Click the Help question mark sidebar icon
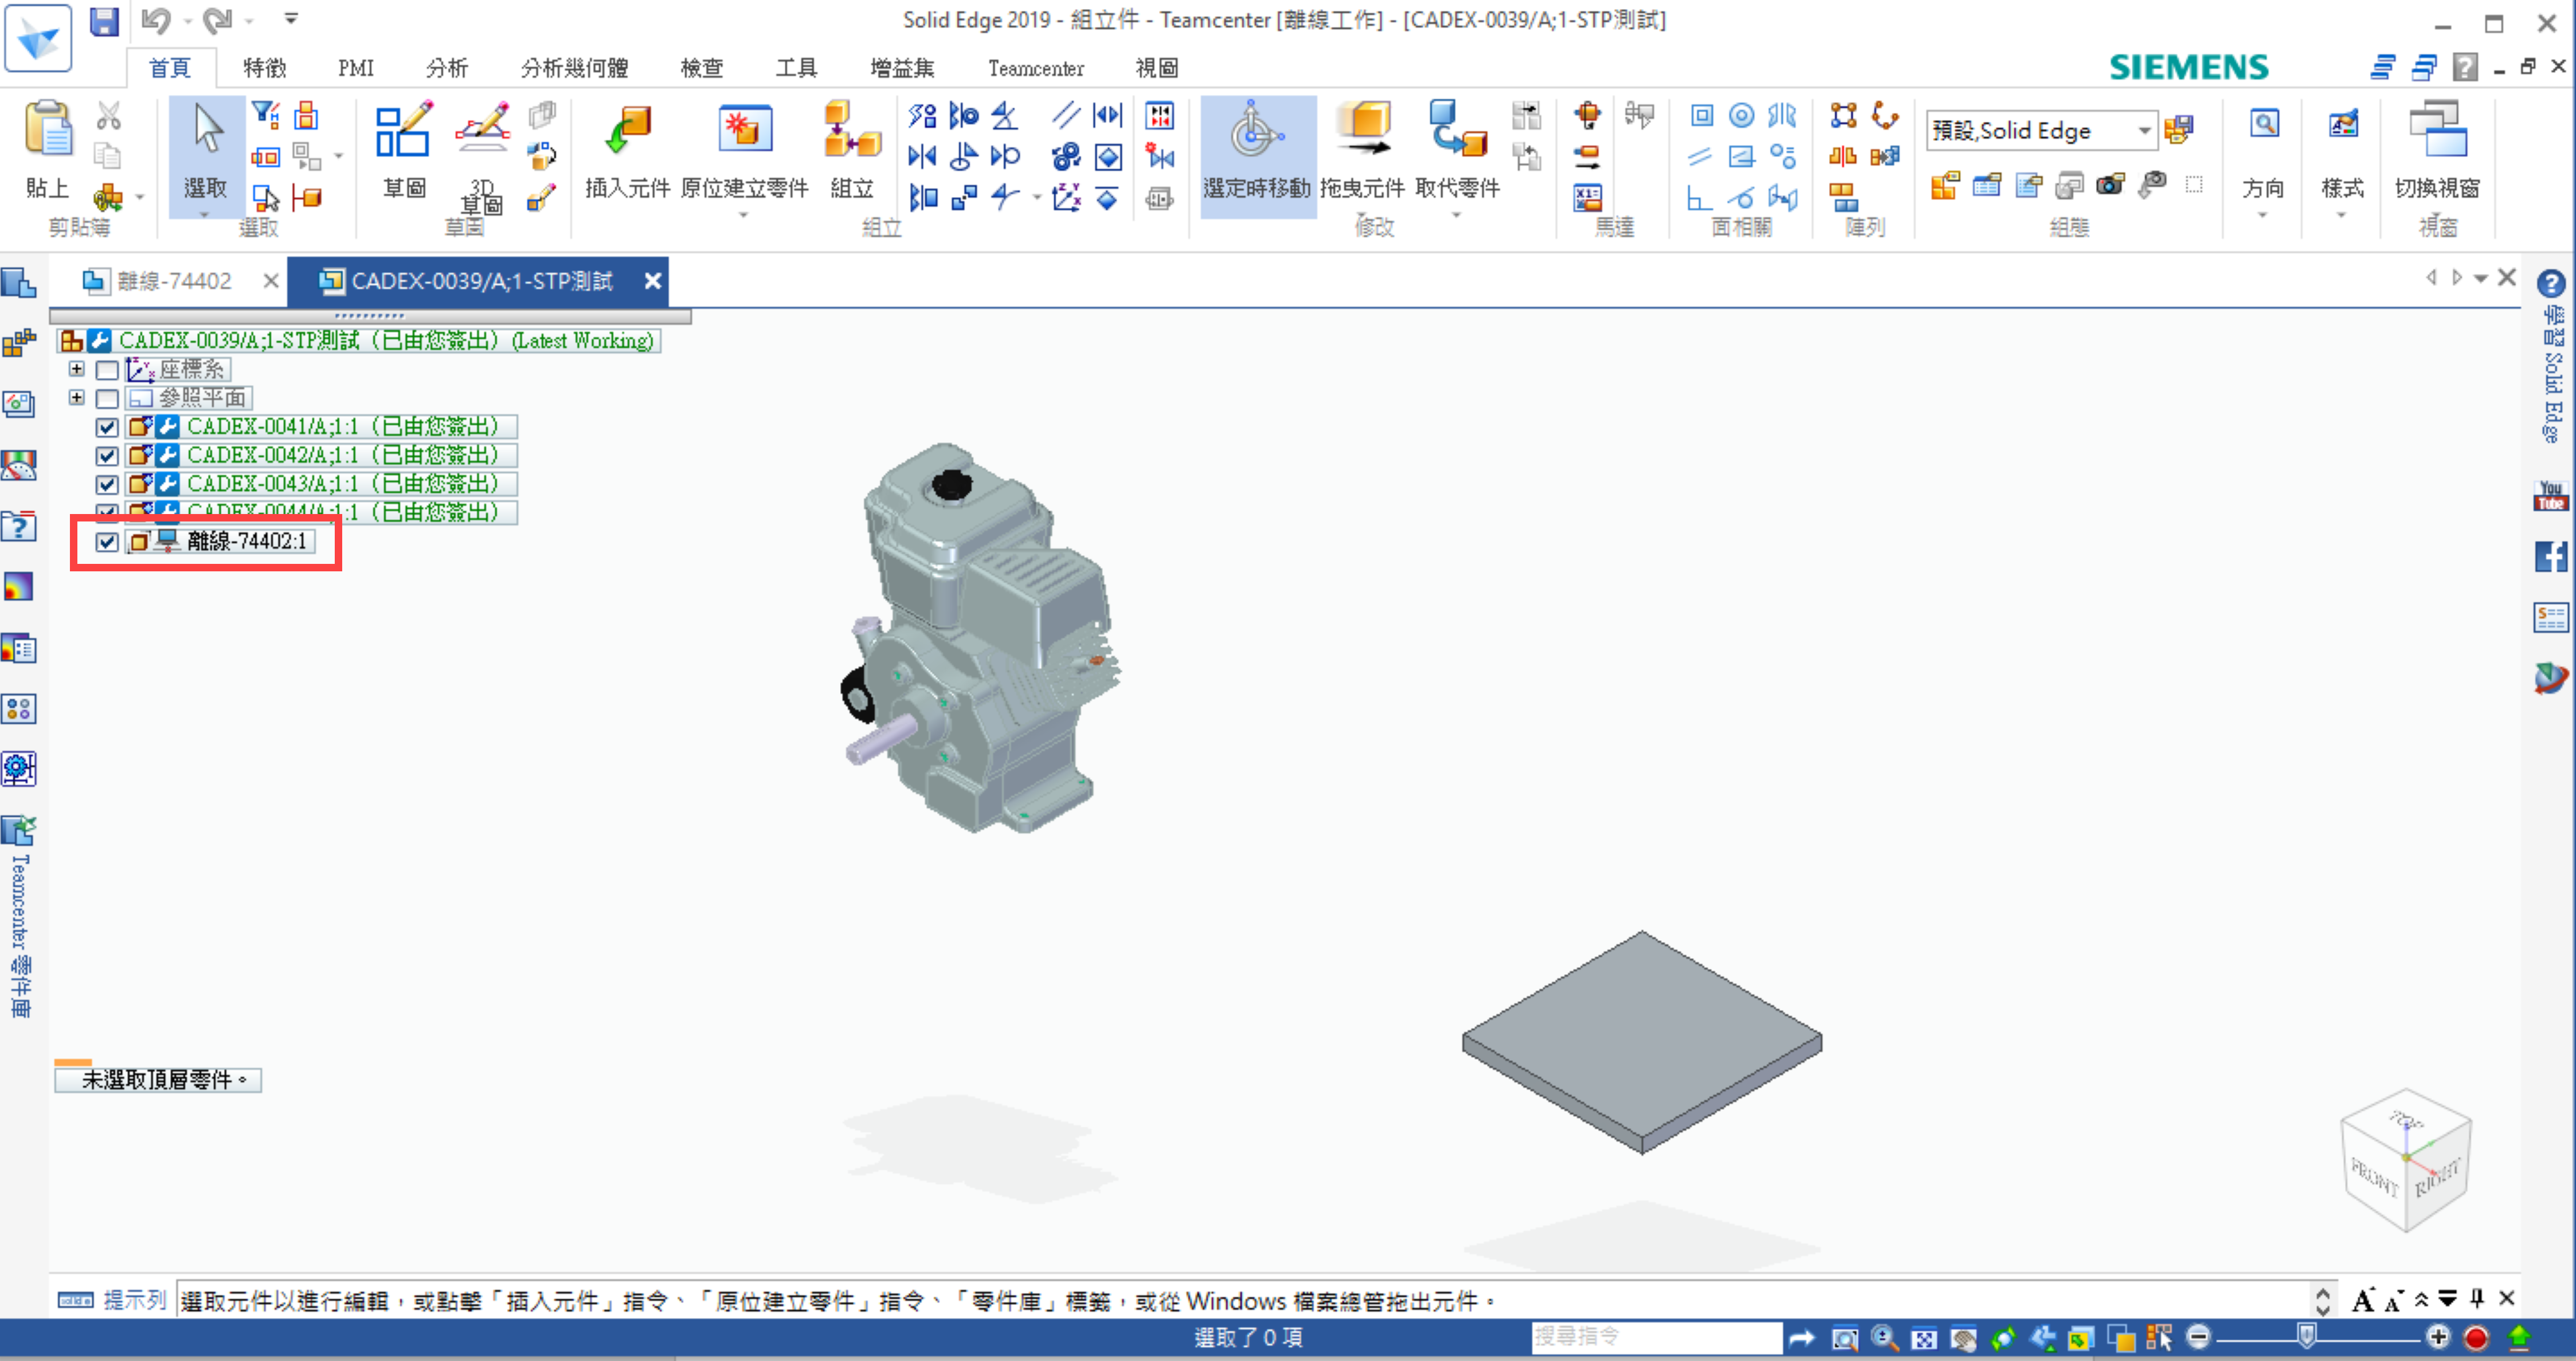This screenshot has height=1361, width=2576. tap(2550, 284)
